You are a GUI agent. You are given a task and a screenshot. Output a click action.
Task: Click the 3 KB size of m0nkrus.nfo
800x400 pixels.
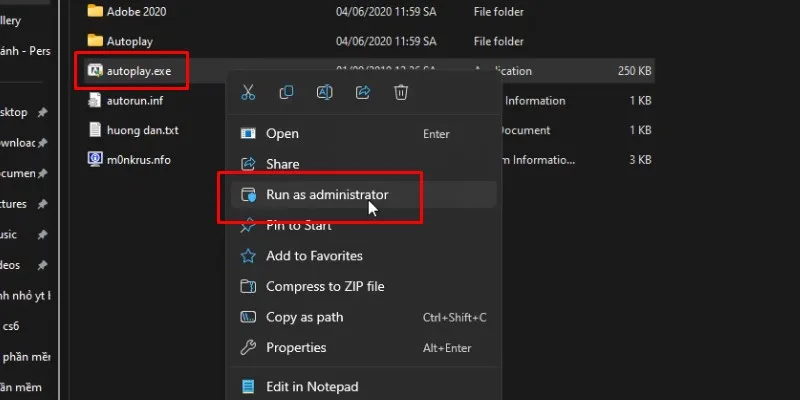(x=640, y=160)
